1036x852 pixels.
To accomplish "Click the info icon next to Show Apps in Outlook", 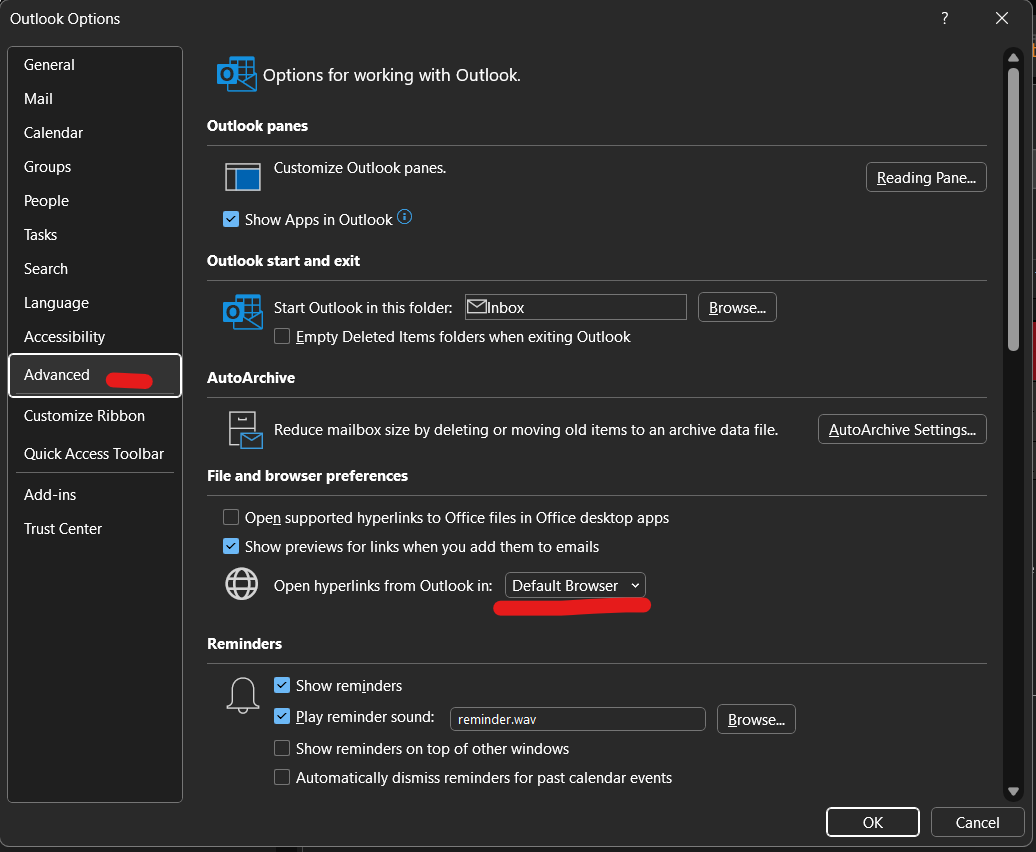I will click(x=404, y=217).
